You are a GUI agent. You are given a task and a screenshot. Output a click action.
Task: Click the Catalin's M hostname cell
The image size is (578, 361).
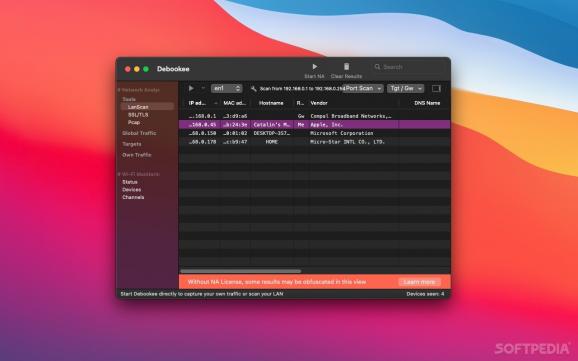(272, 125)
